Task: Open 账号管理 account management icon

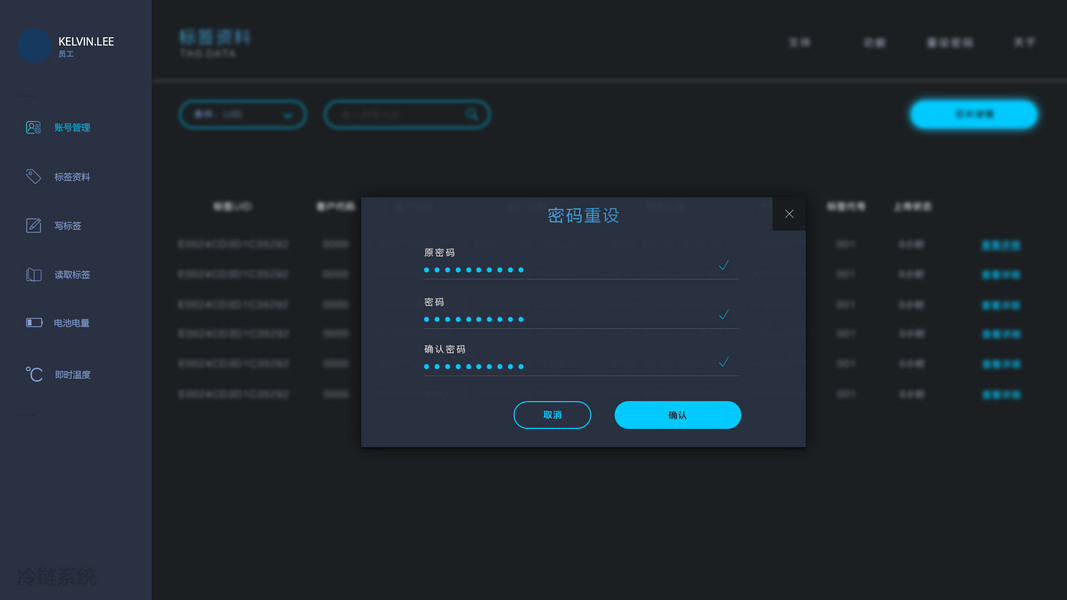Action: pos(33,127)
